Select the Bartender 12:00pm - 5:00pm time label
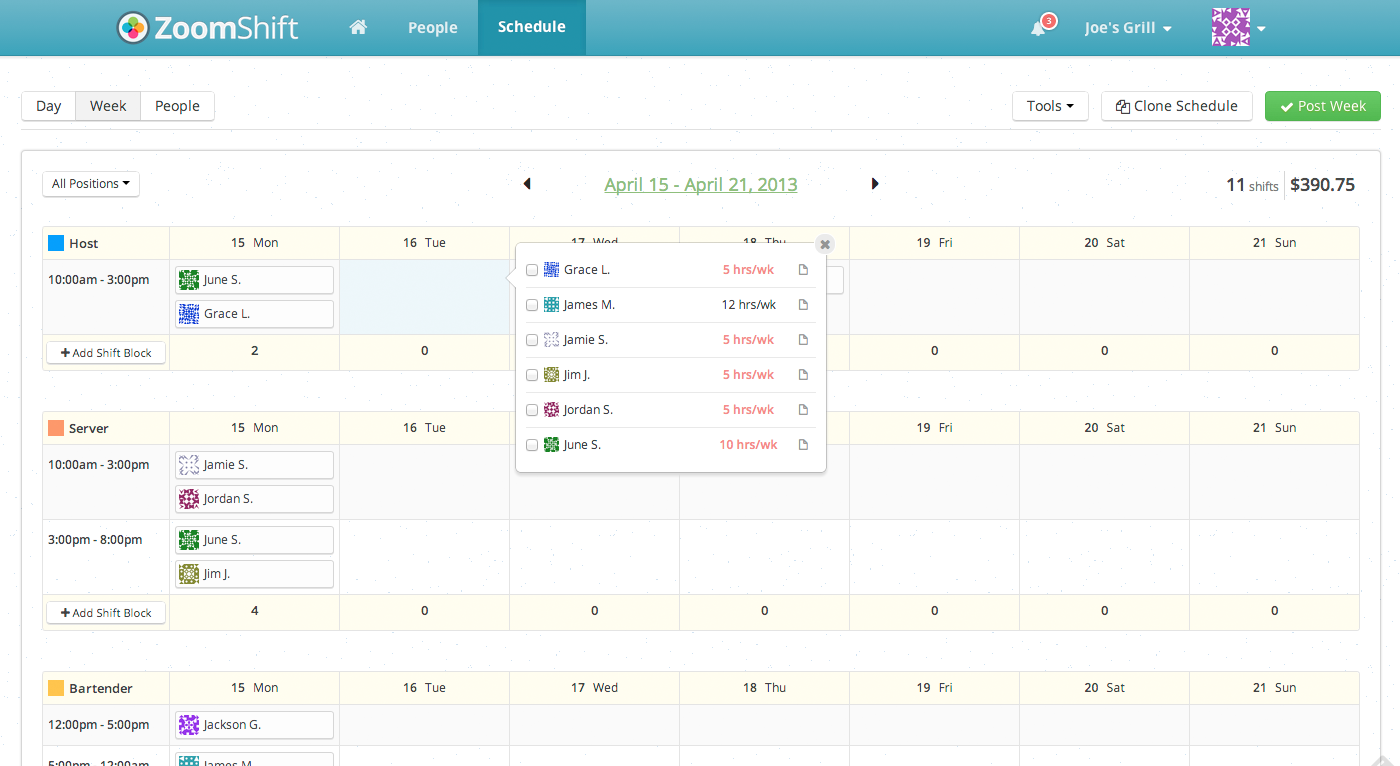Screen dimensions: 1400x766 (99, 725)
